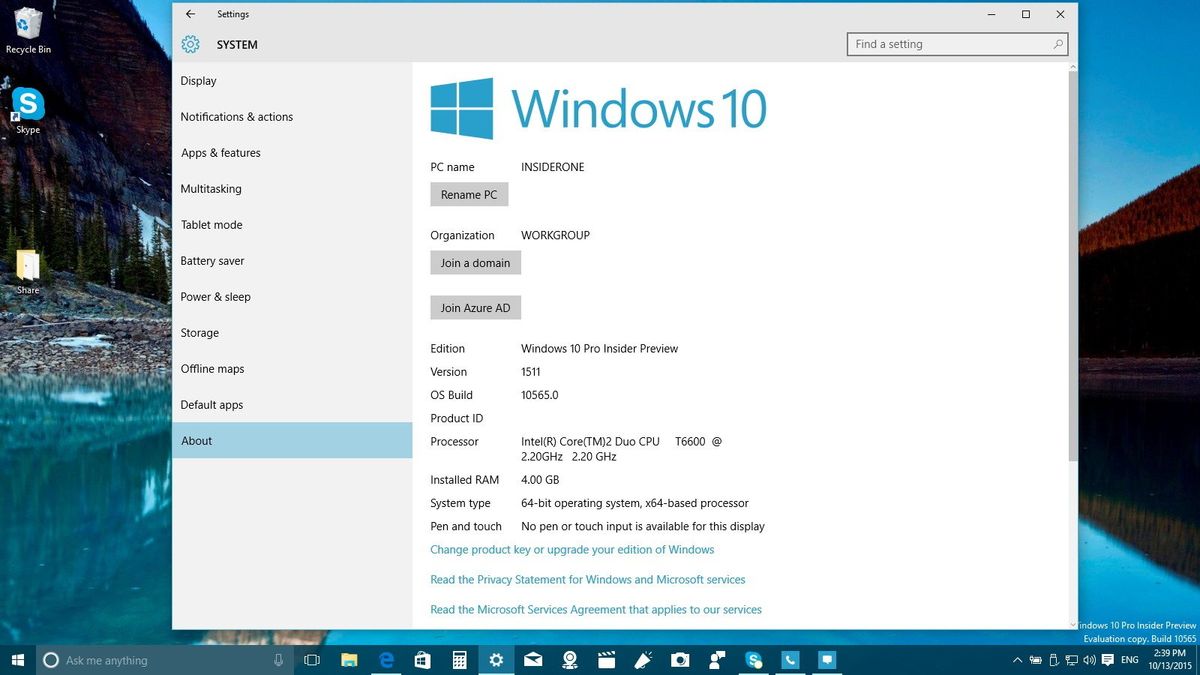Launch Calculator from the taskbar

(459, 660)
